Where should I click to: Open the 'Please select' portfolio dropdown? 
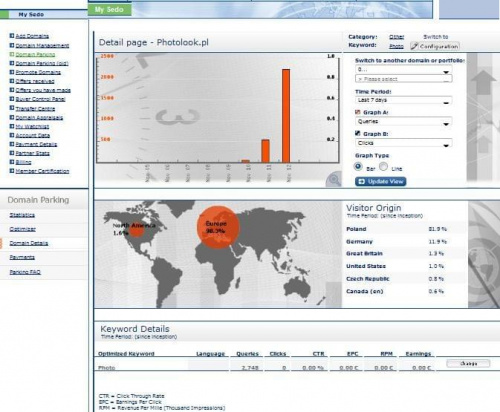coord(404,79)
